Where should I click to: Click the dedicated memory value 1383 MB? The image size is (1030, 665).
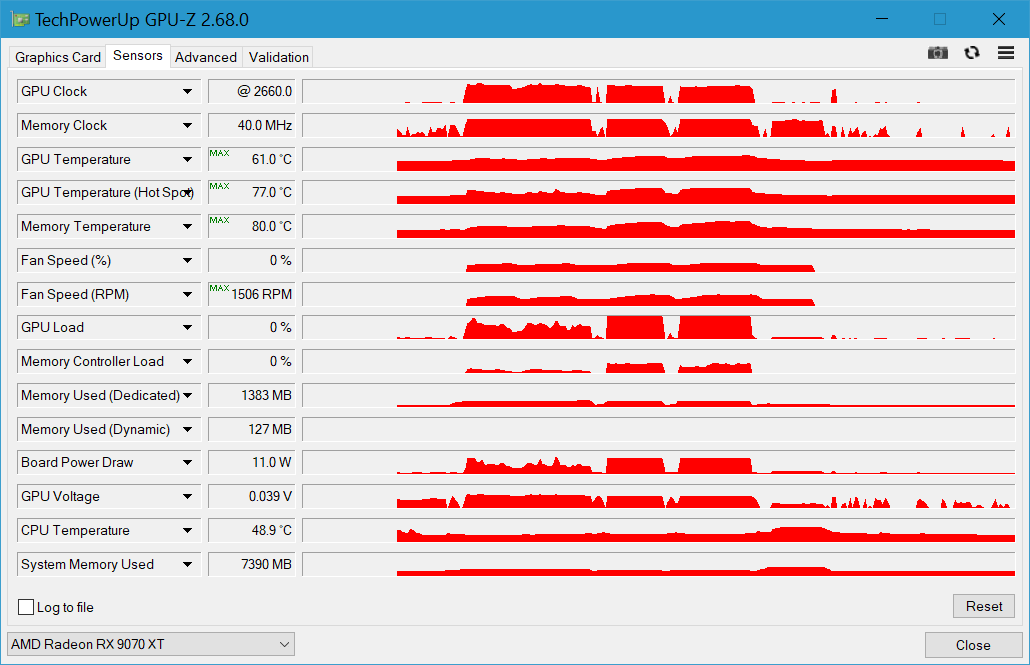252,396
